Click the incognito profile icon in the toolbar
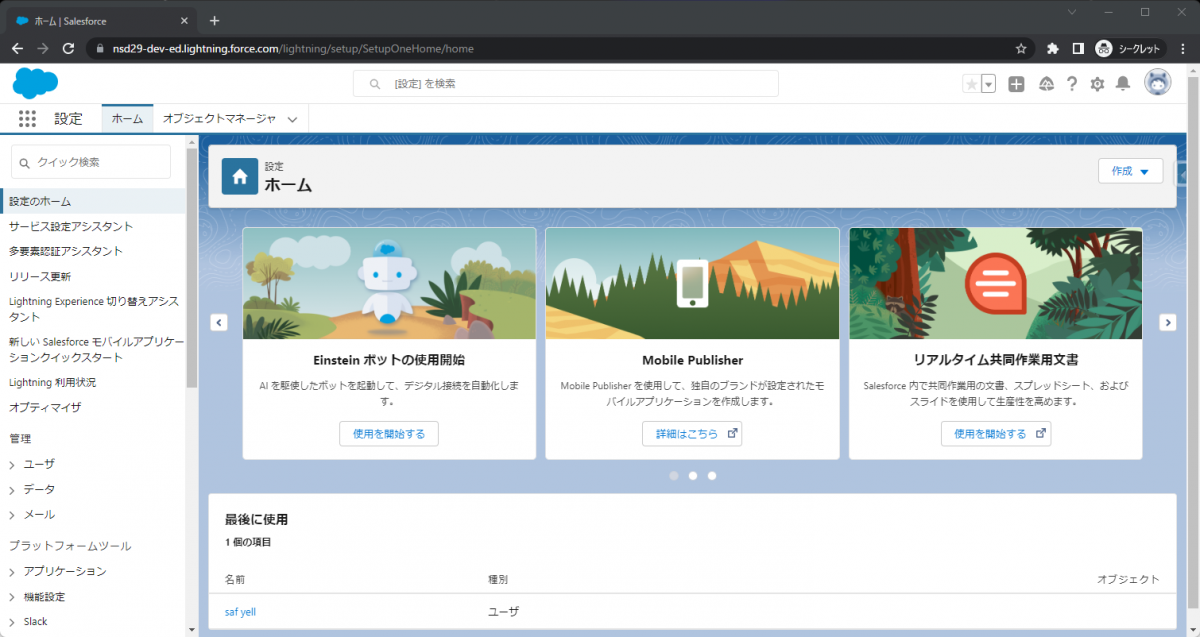 pyautogui.click(x=1103, y=47)
